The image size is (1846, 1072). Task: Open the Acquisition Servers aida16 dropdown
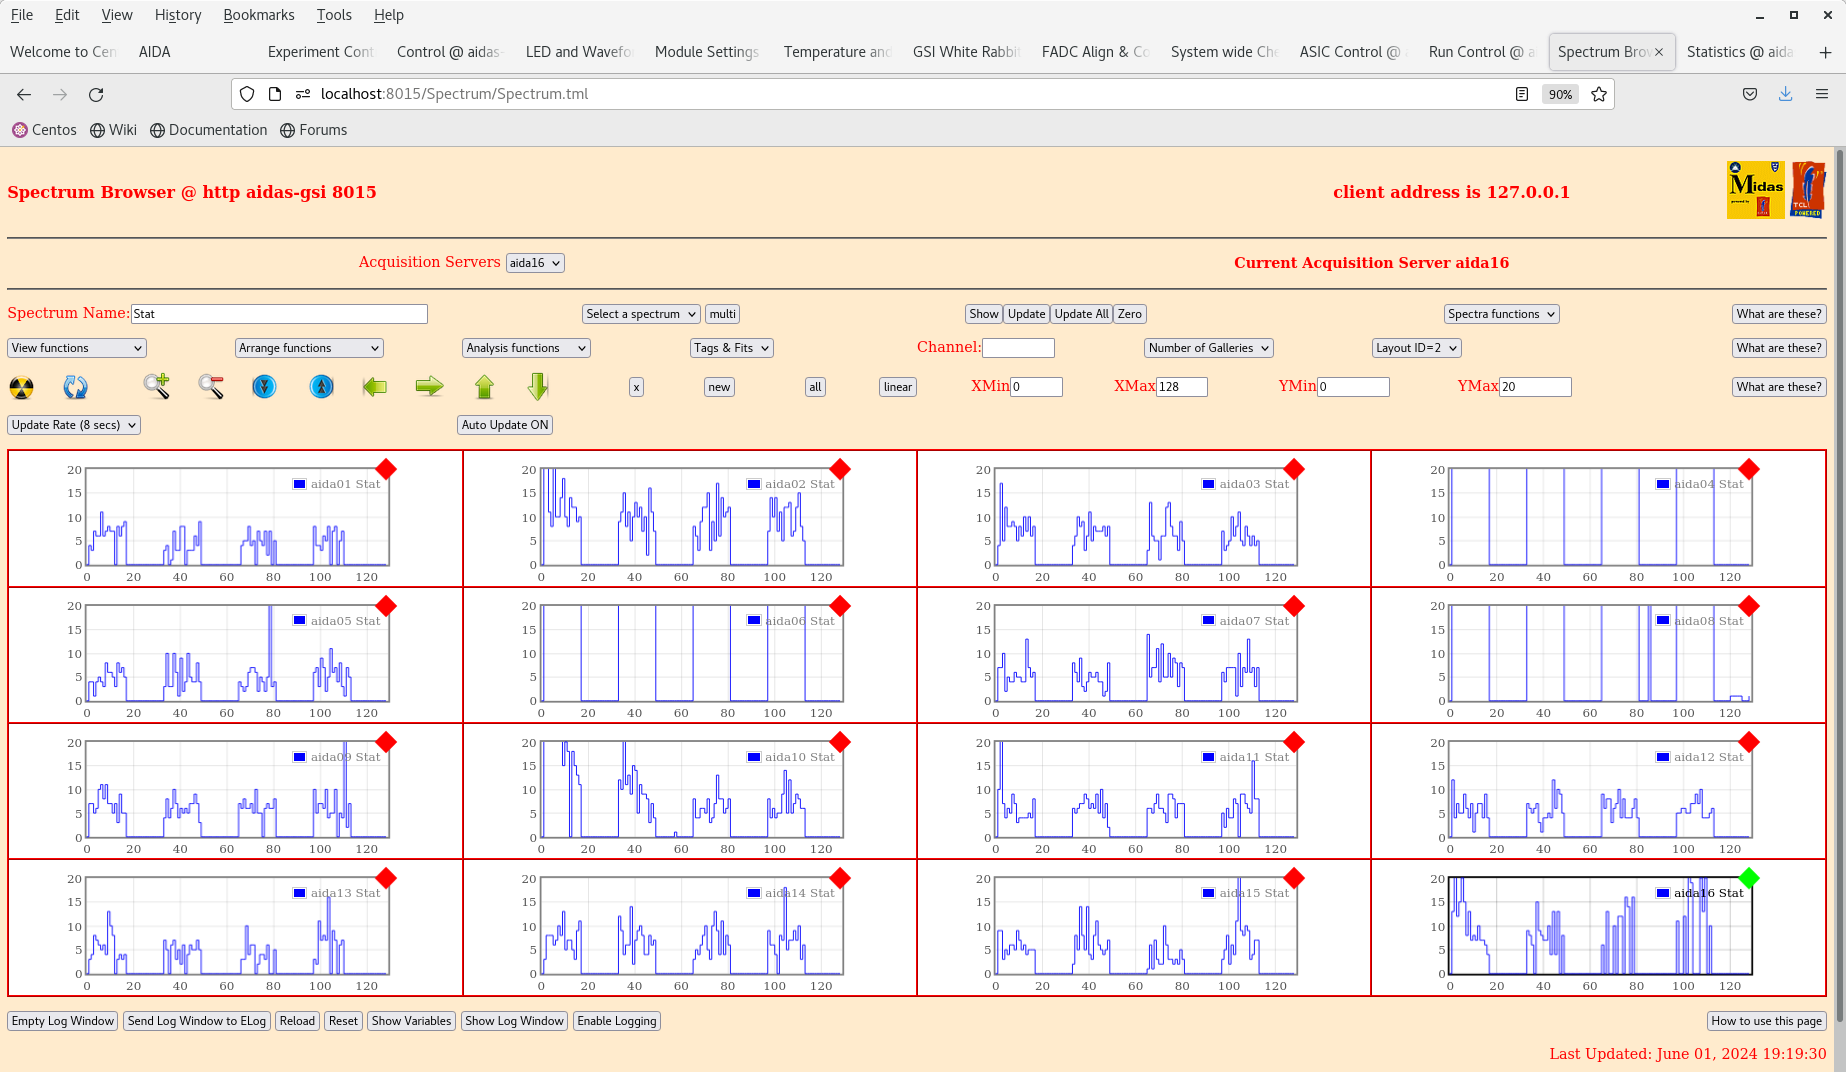[535, 263]
